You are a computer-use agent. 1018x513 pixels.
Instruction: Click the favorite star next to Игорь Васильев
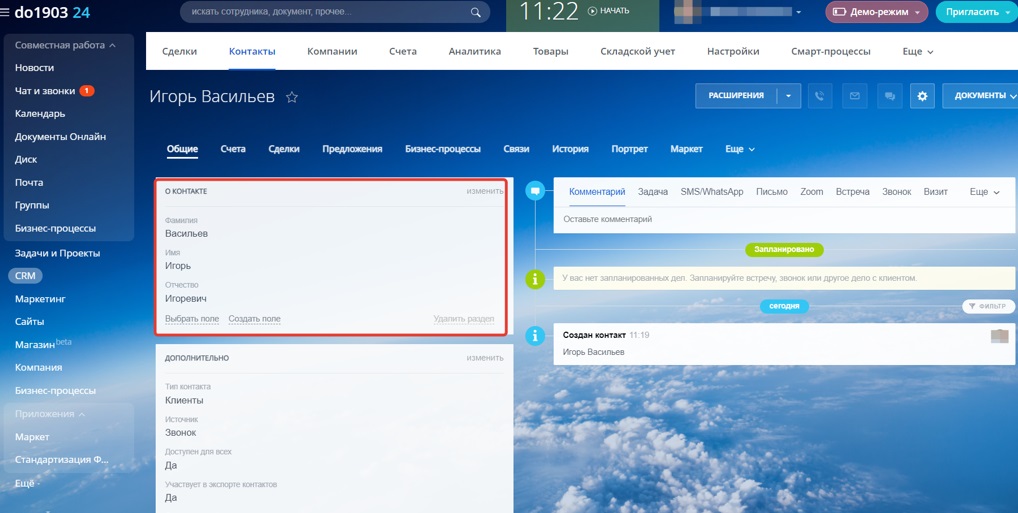(292, 97)
